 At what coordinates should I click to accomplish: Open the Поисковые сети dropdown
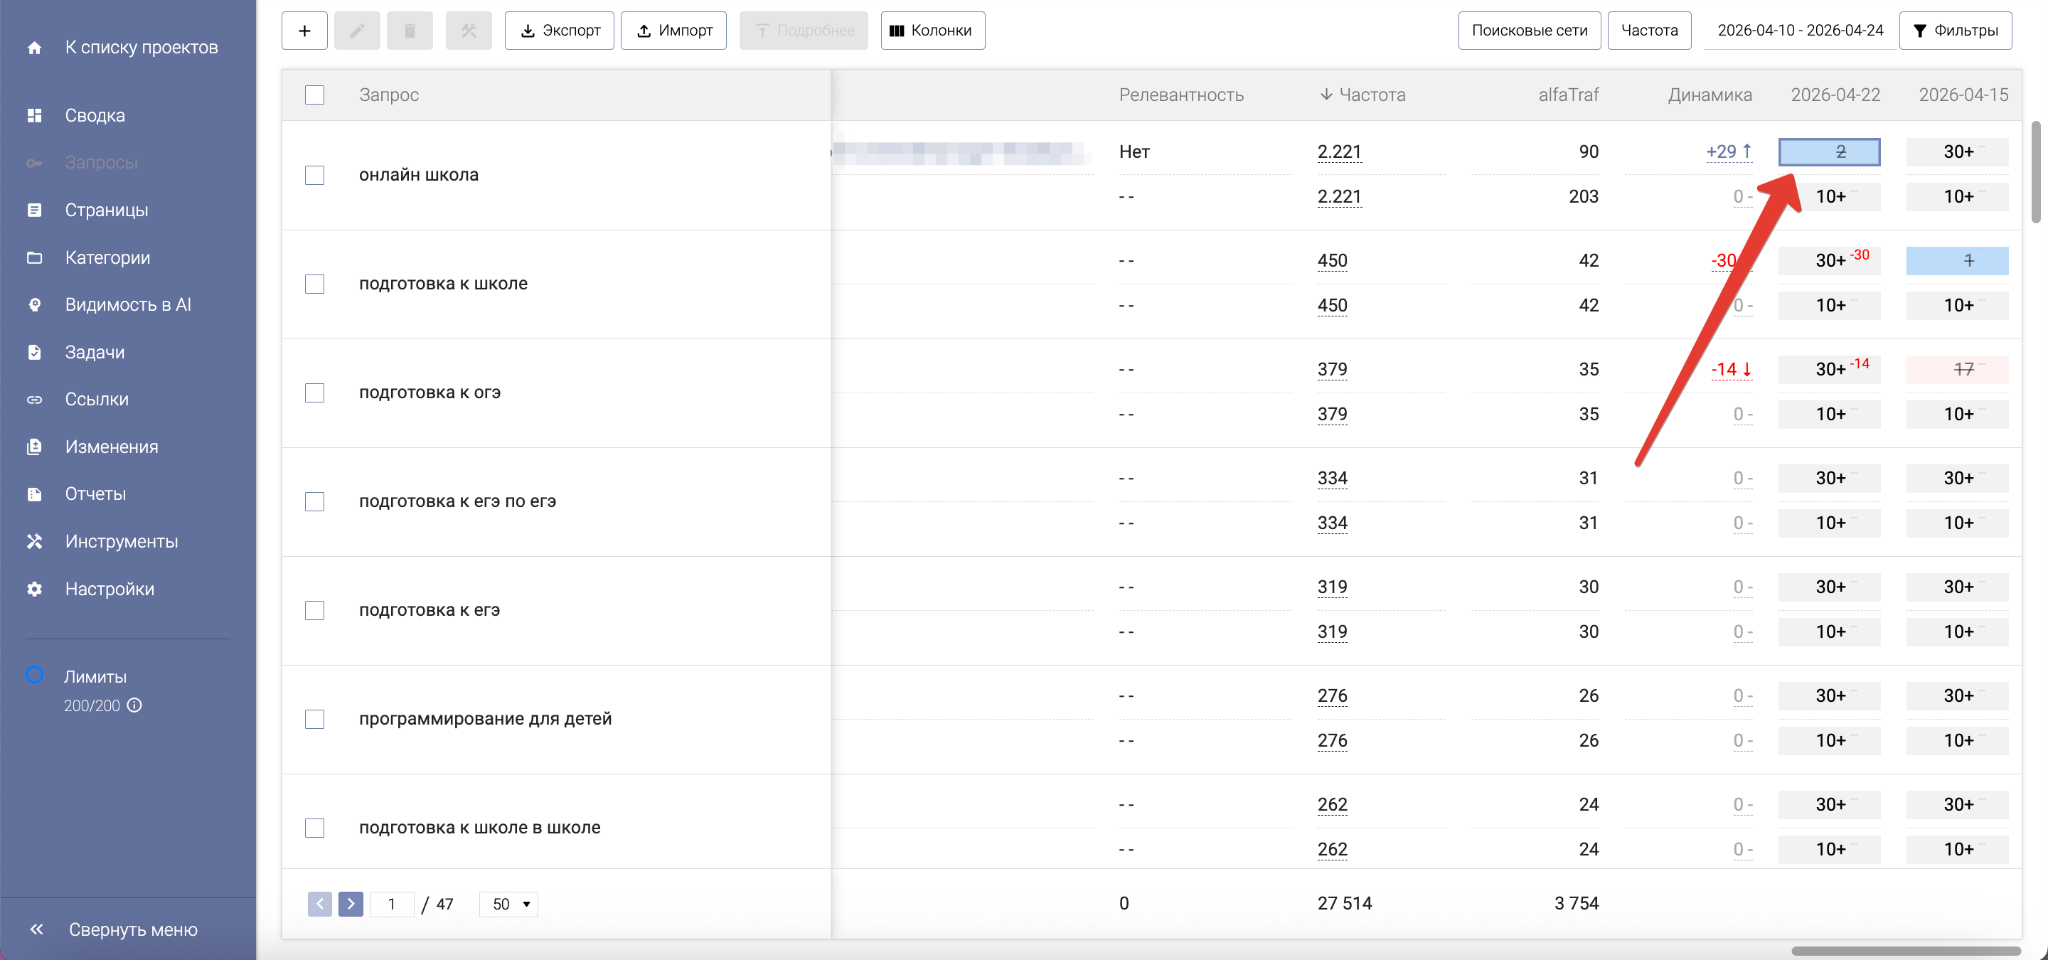click(1529, 31)
